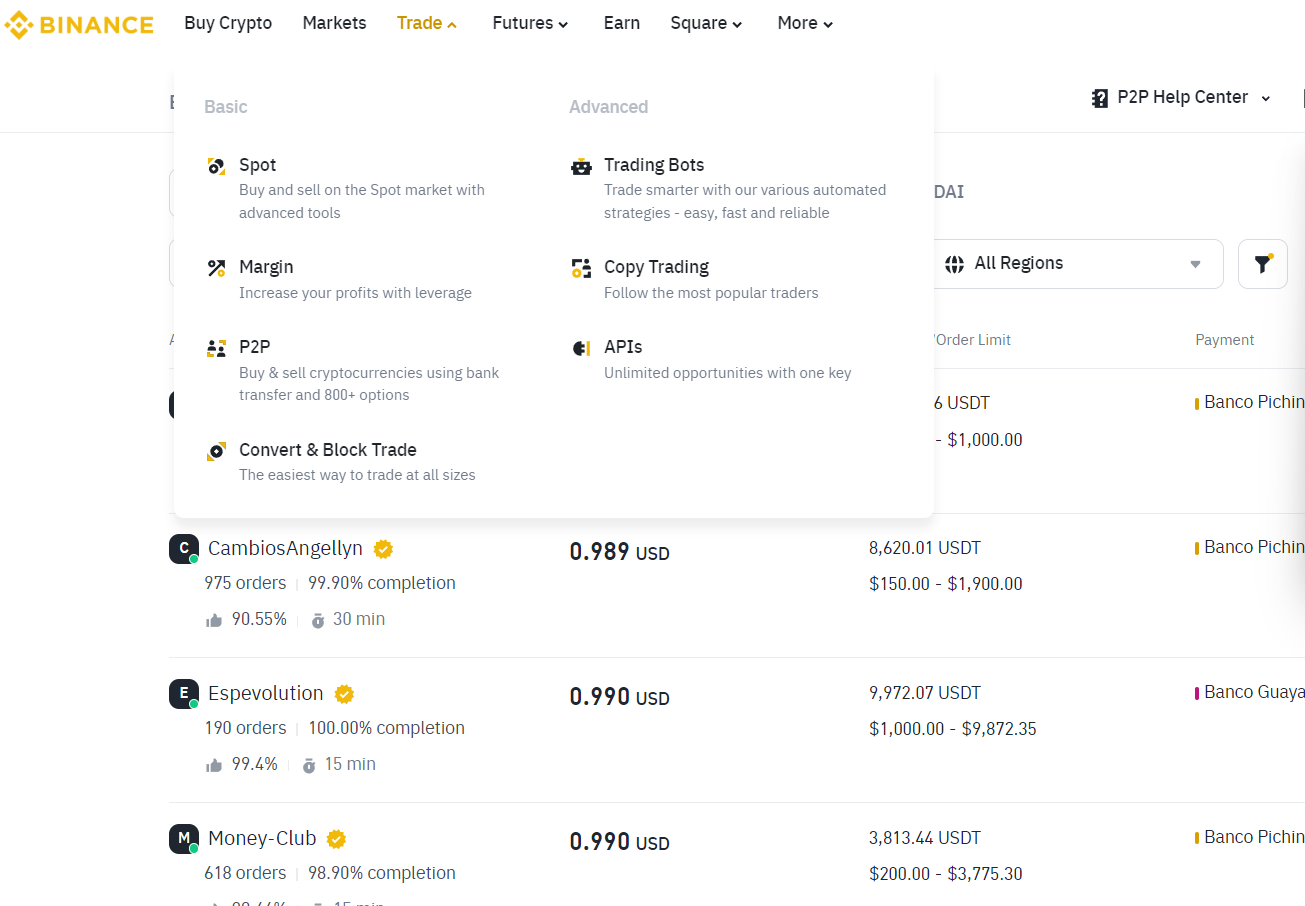Image resolution: width=1305 pixels, height=906 pixels.
Task: Open Trading Bots via its robot icon
Action: (580, 165)
